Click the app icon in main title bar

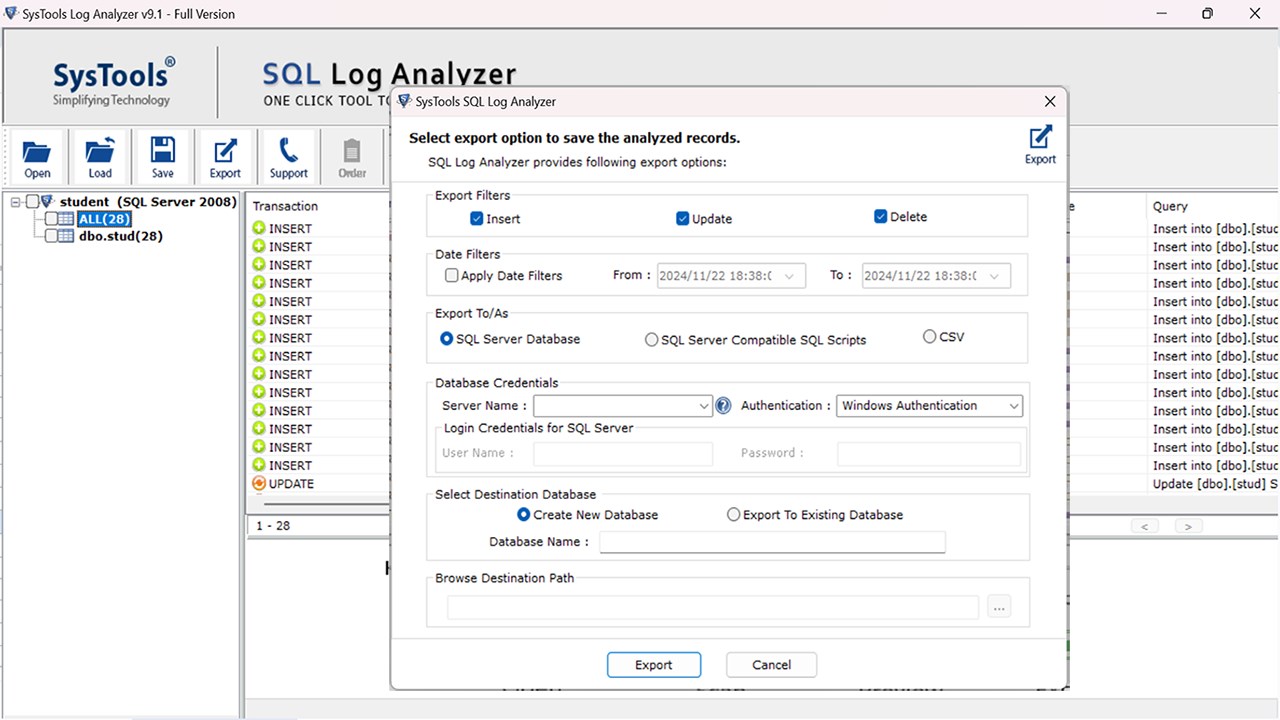coord(11,14)
